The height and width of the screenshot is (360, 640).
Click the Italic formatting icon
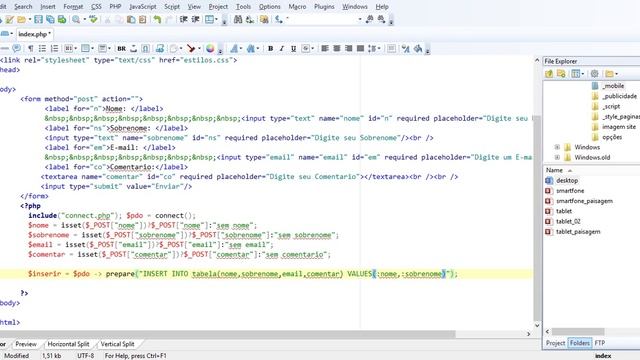point(282,49)
